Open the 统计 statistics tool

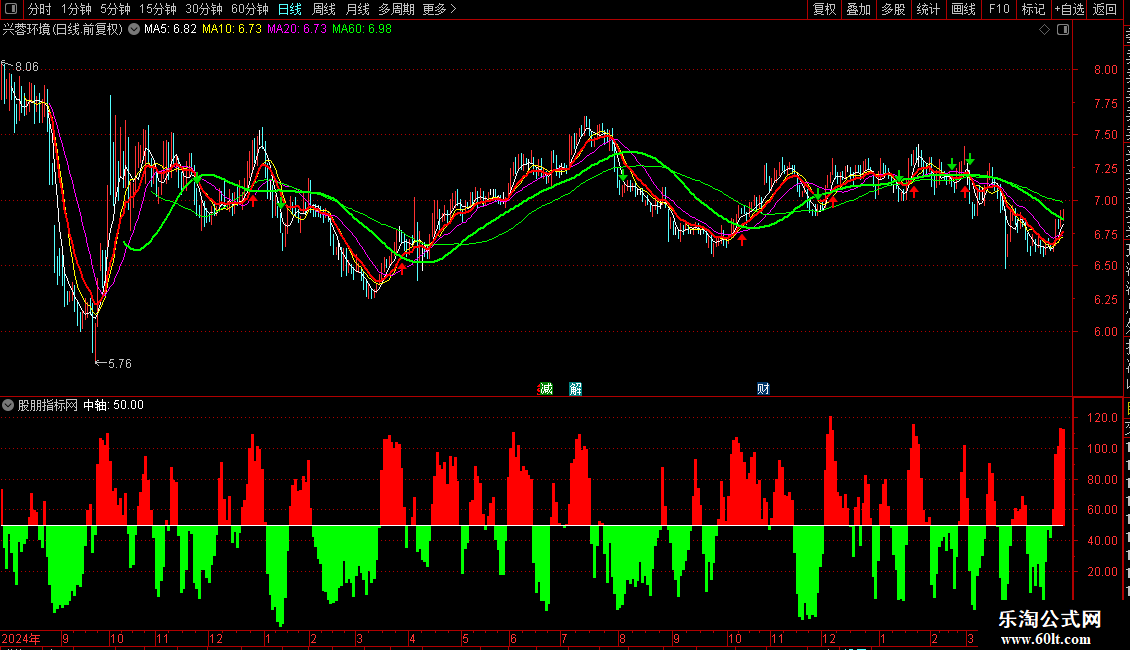pos(927,9)
